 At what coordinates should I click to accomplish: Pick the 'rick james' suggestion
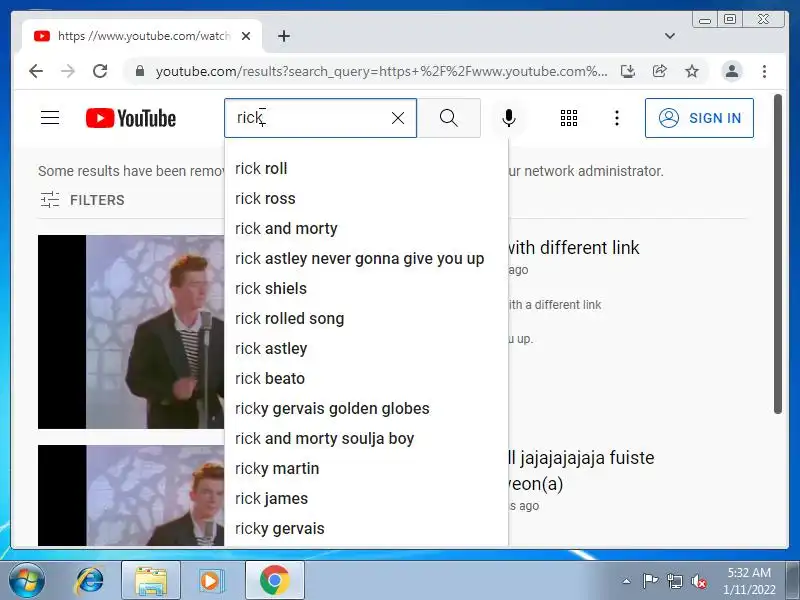pyautogui.click(x=366, y=498)
